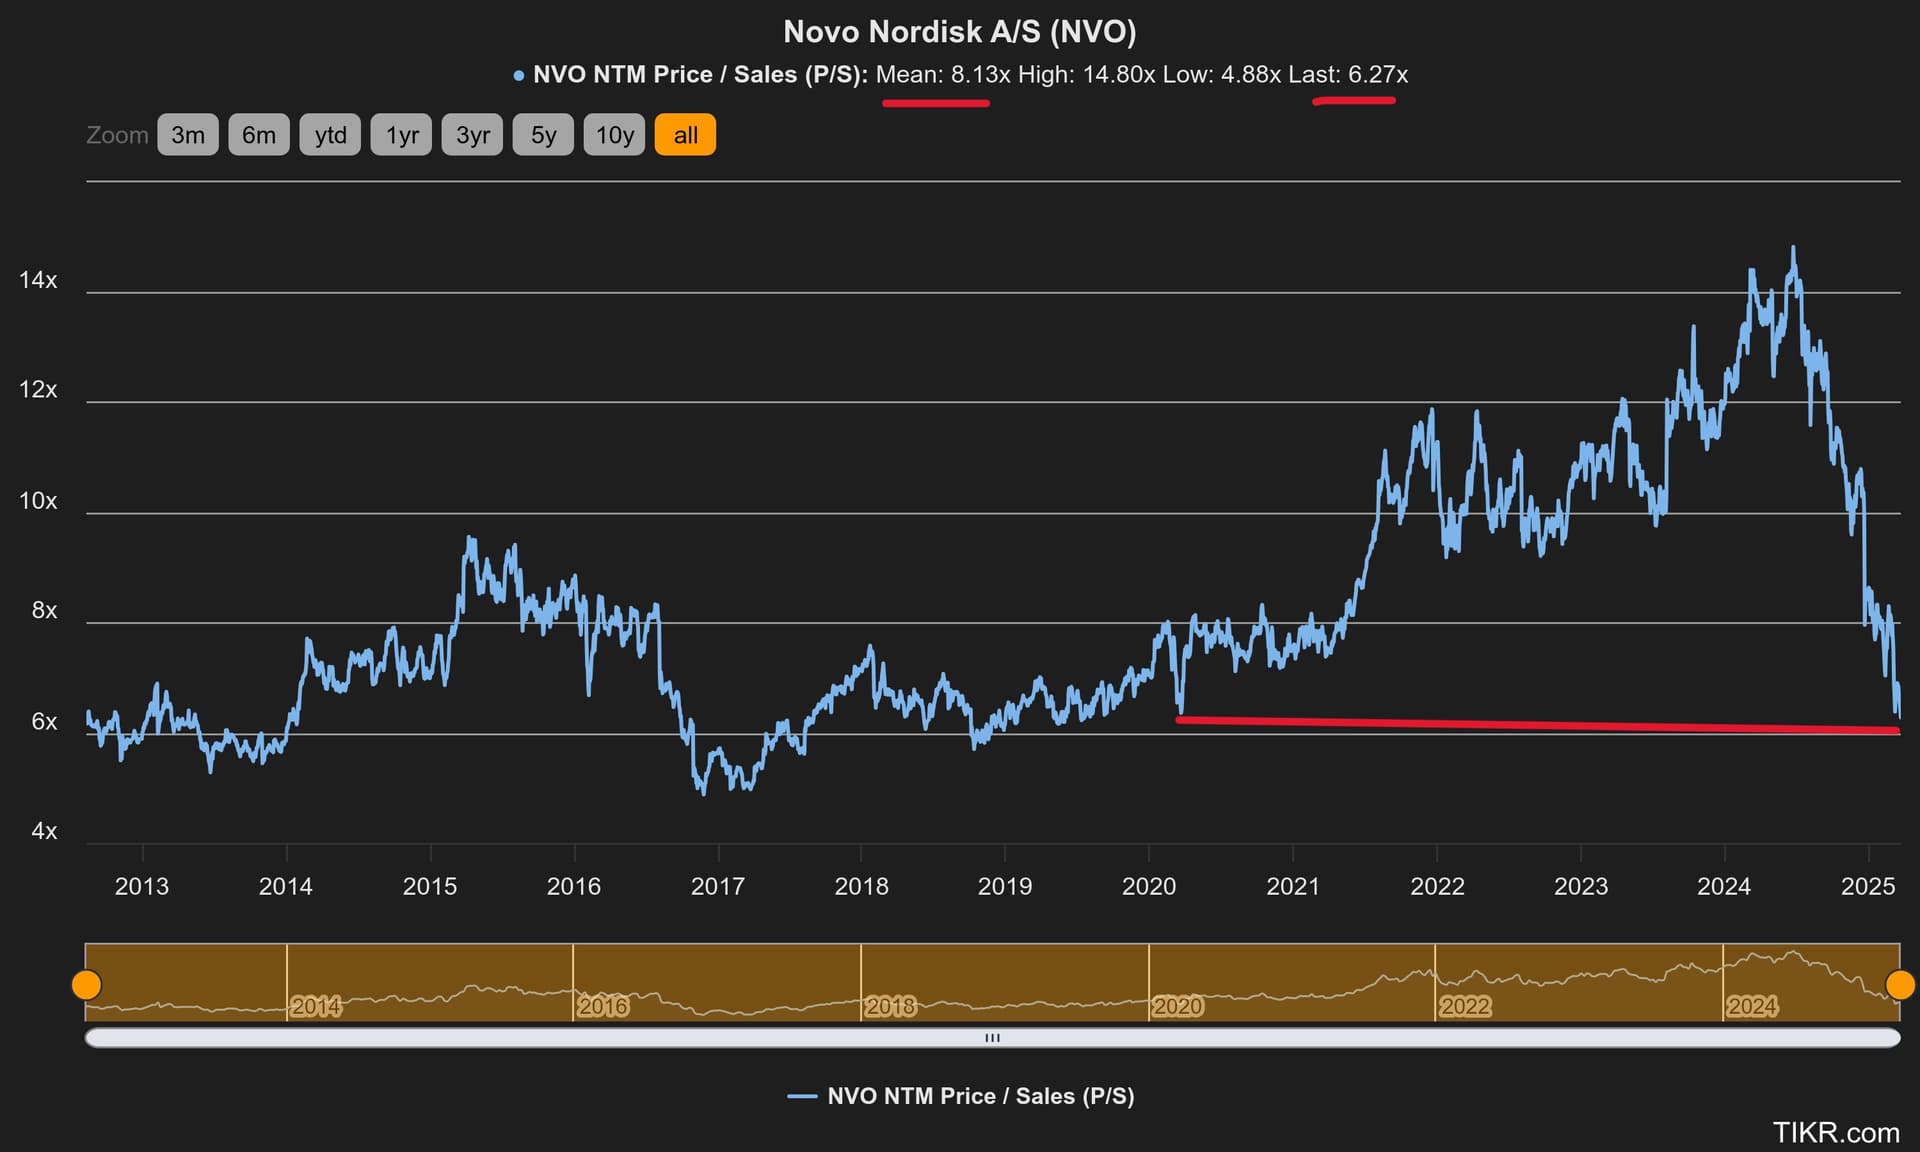The height and width of the screenshot is (1152, 1920).
Task: Click the 2020 marker in navigator
Action: pyautogui.click(x=1178, y=1006)
